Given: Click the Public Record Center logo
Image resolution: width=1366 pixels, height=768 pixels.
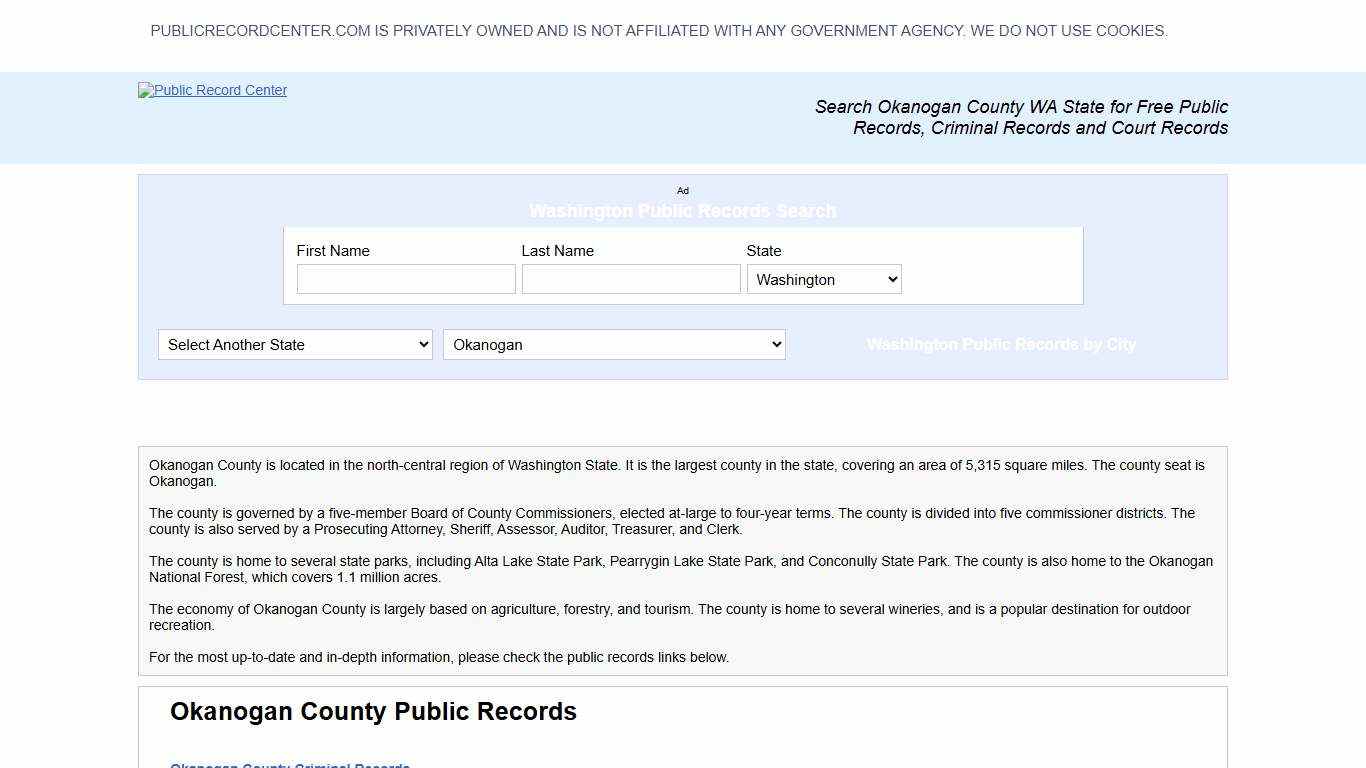Looking at the screenshot, I should [212, 90].
